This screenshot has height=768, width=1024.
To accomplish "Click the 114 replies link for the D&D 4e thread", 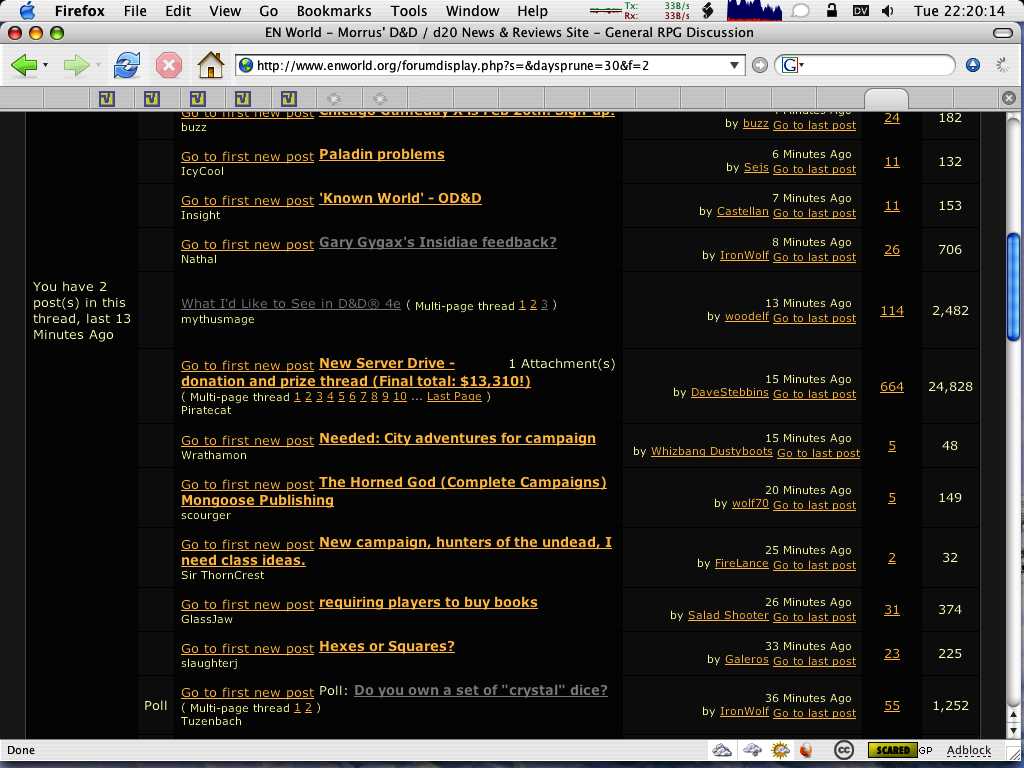I will pos(891,311).
